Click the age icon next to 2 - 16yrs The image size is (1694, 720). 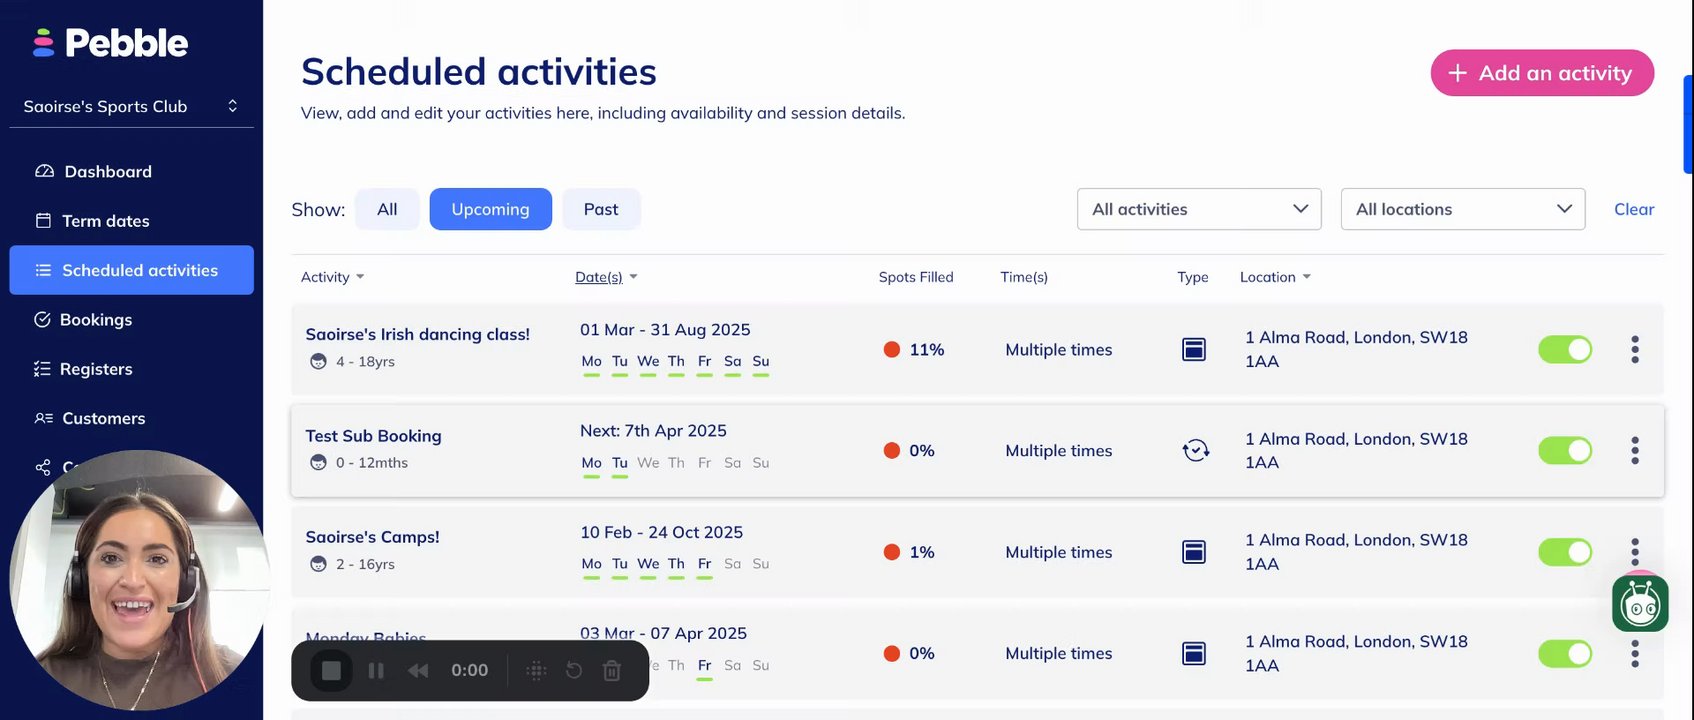click(x=318, y=564)
